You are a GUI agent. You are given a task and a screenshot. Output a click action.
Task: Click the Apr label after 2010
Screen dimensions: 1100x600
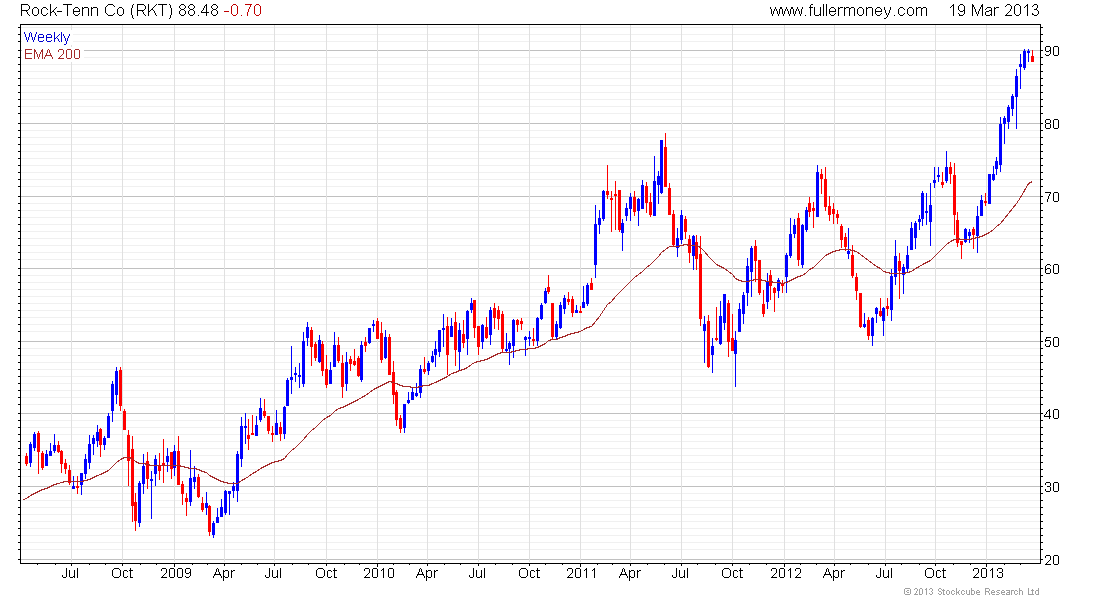tap(427, 573)
